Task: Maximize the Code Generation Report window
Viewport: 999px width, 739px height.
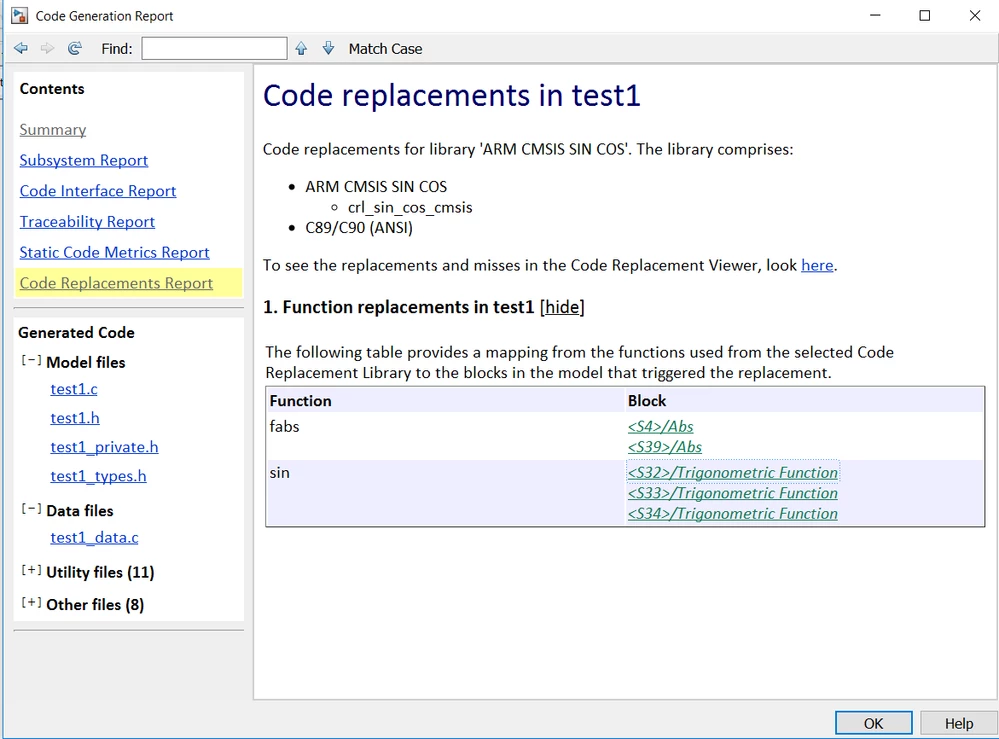Action: (x=924, y=16)
